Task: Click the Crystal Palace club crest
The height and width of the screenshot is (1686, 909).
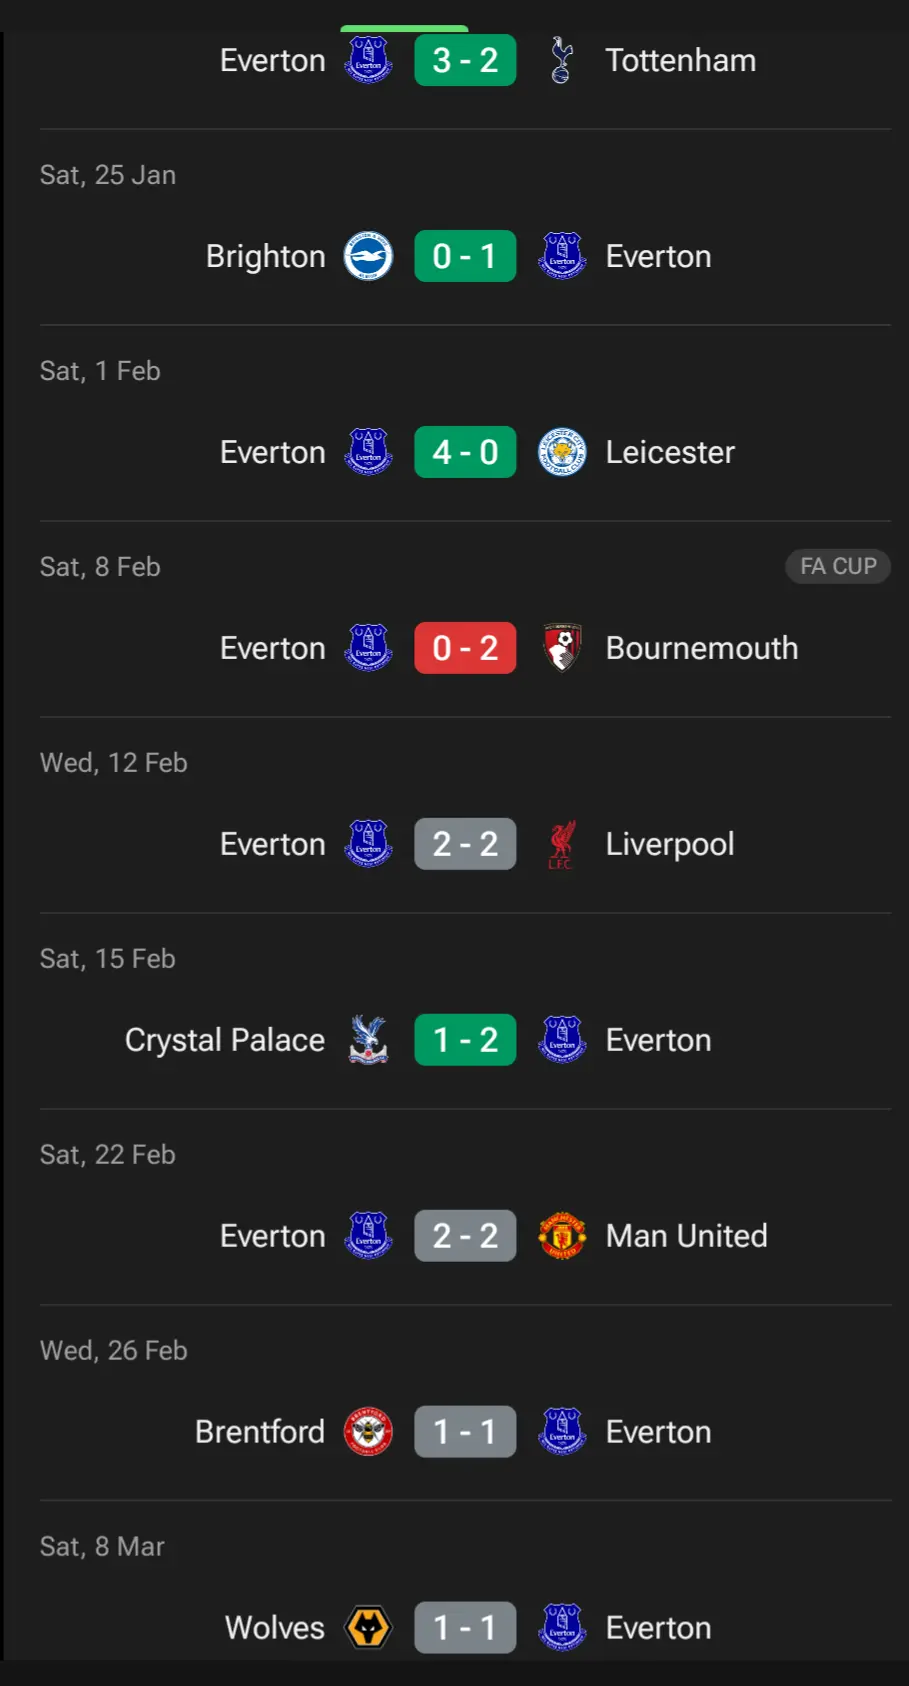Action: [x=368, y=1040]
